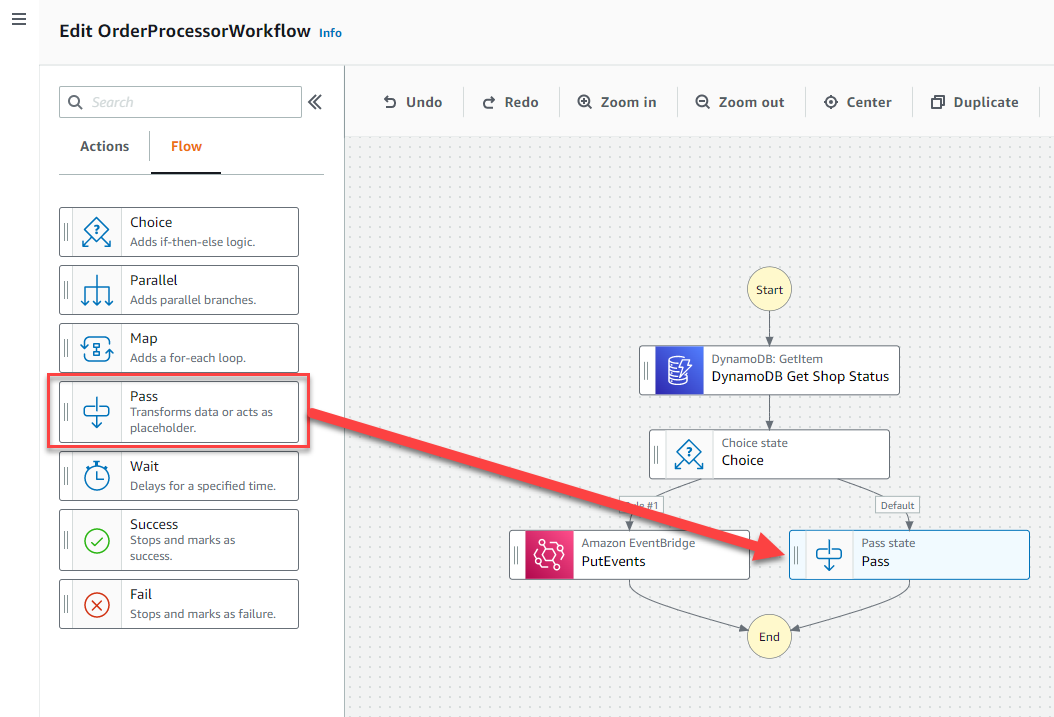Click the Choice flow state icon

click(x=97, y=232)
